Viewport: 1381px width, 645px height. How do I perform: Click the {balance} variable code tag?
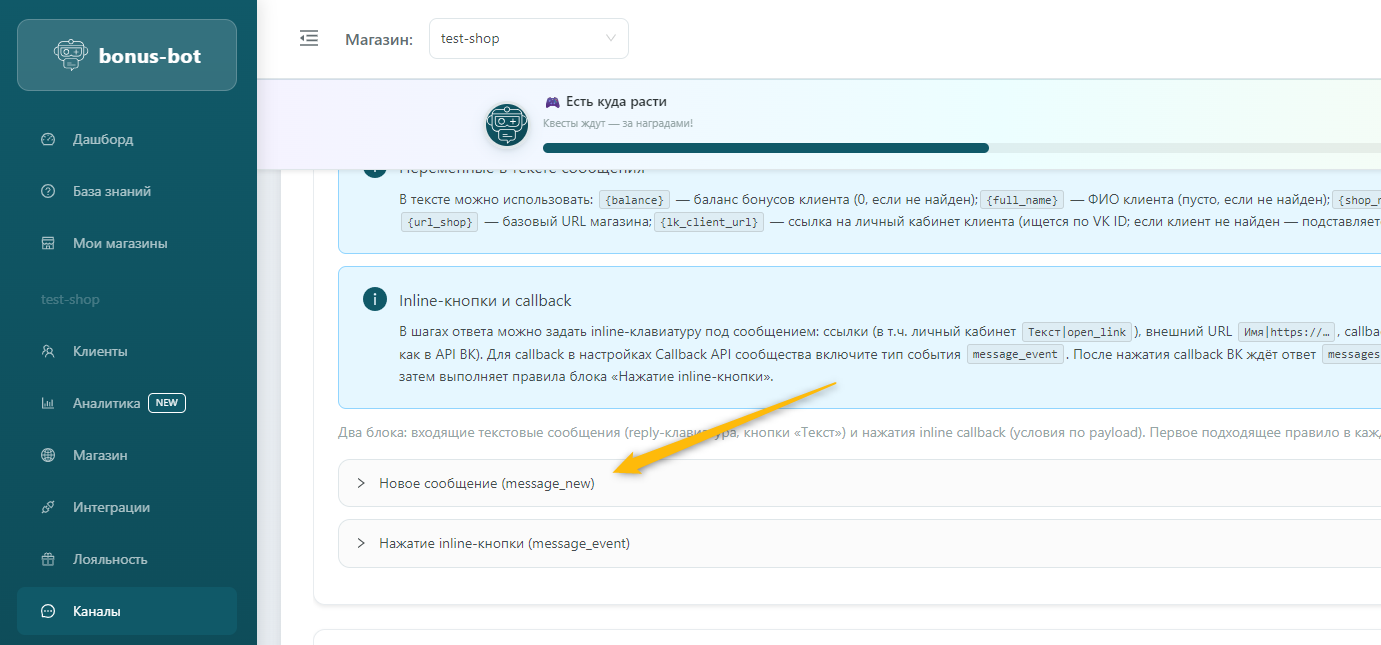pos(634,199)
